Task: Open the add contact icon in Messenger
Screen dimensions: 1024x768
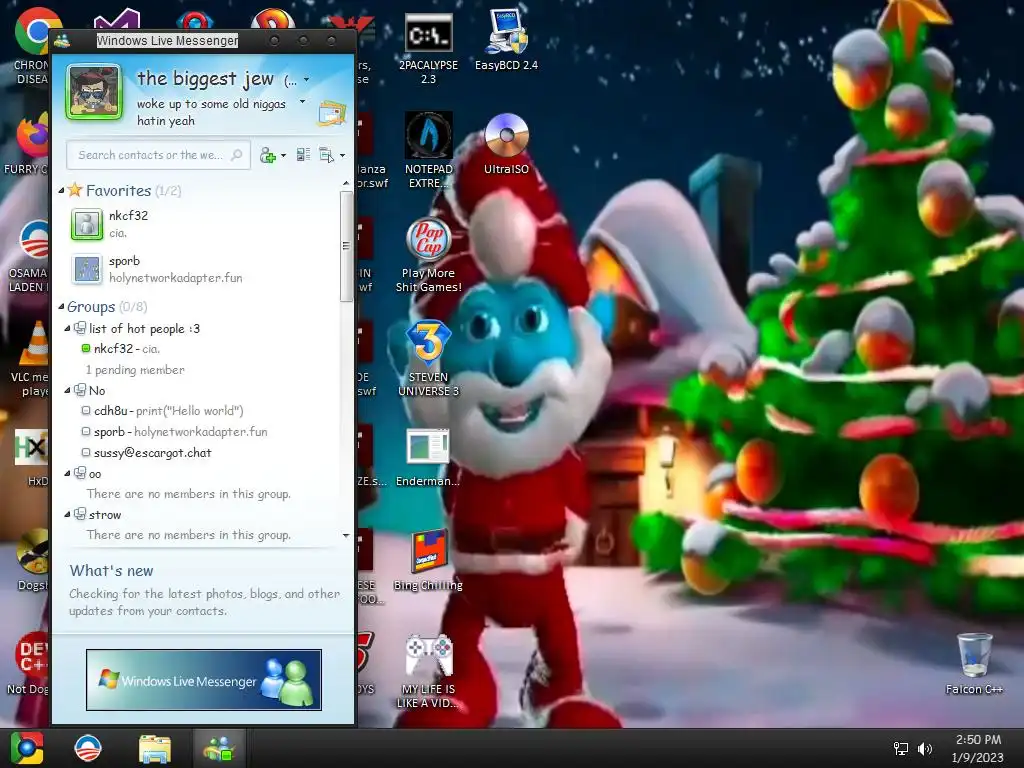Action: coord(268,155)
